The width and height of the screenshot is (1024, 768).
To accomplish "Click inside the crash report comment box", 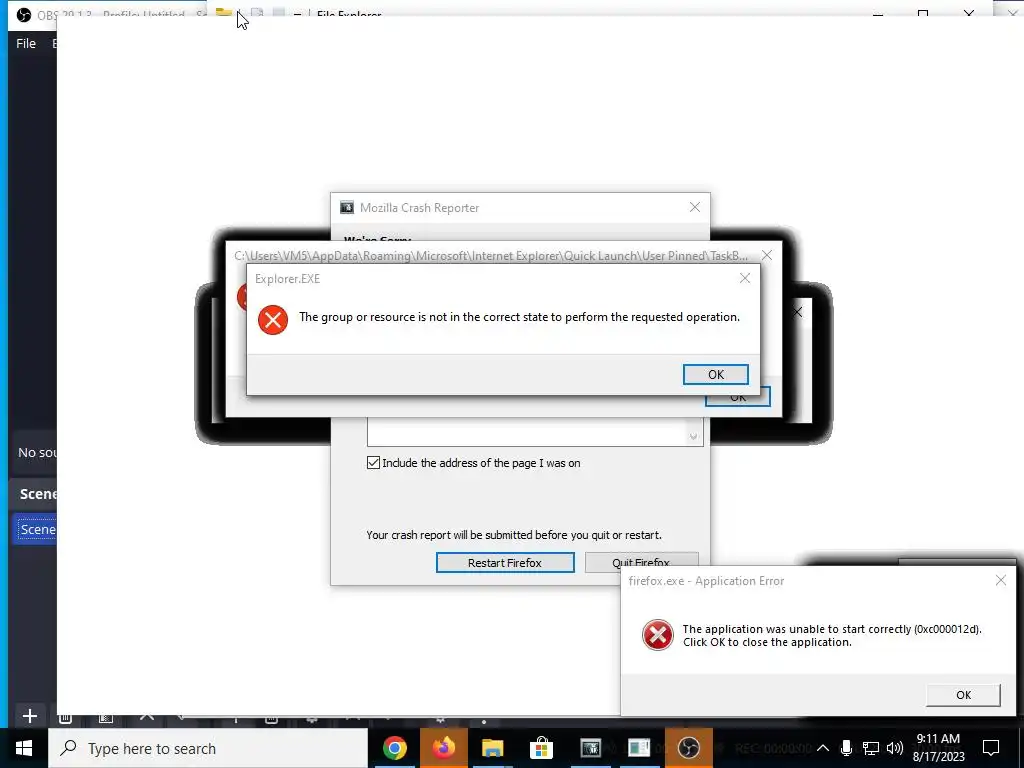I will [x=529, y=434].
